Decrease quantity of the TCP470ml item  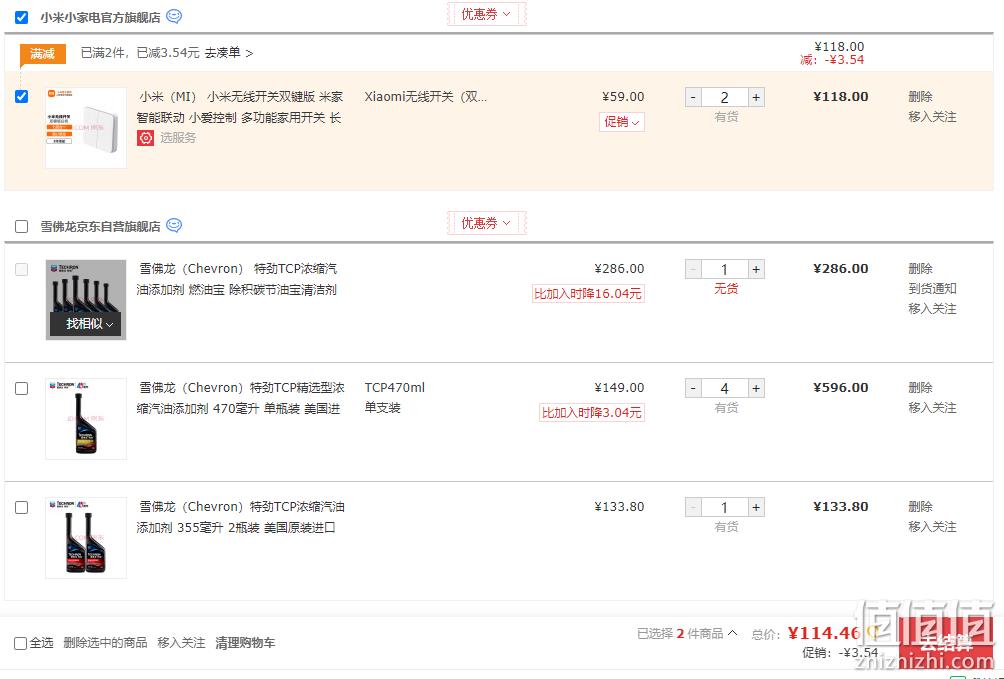[693, 388]
